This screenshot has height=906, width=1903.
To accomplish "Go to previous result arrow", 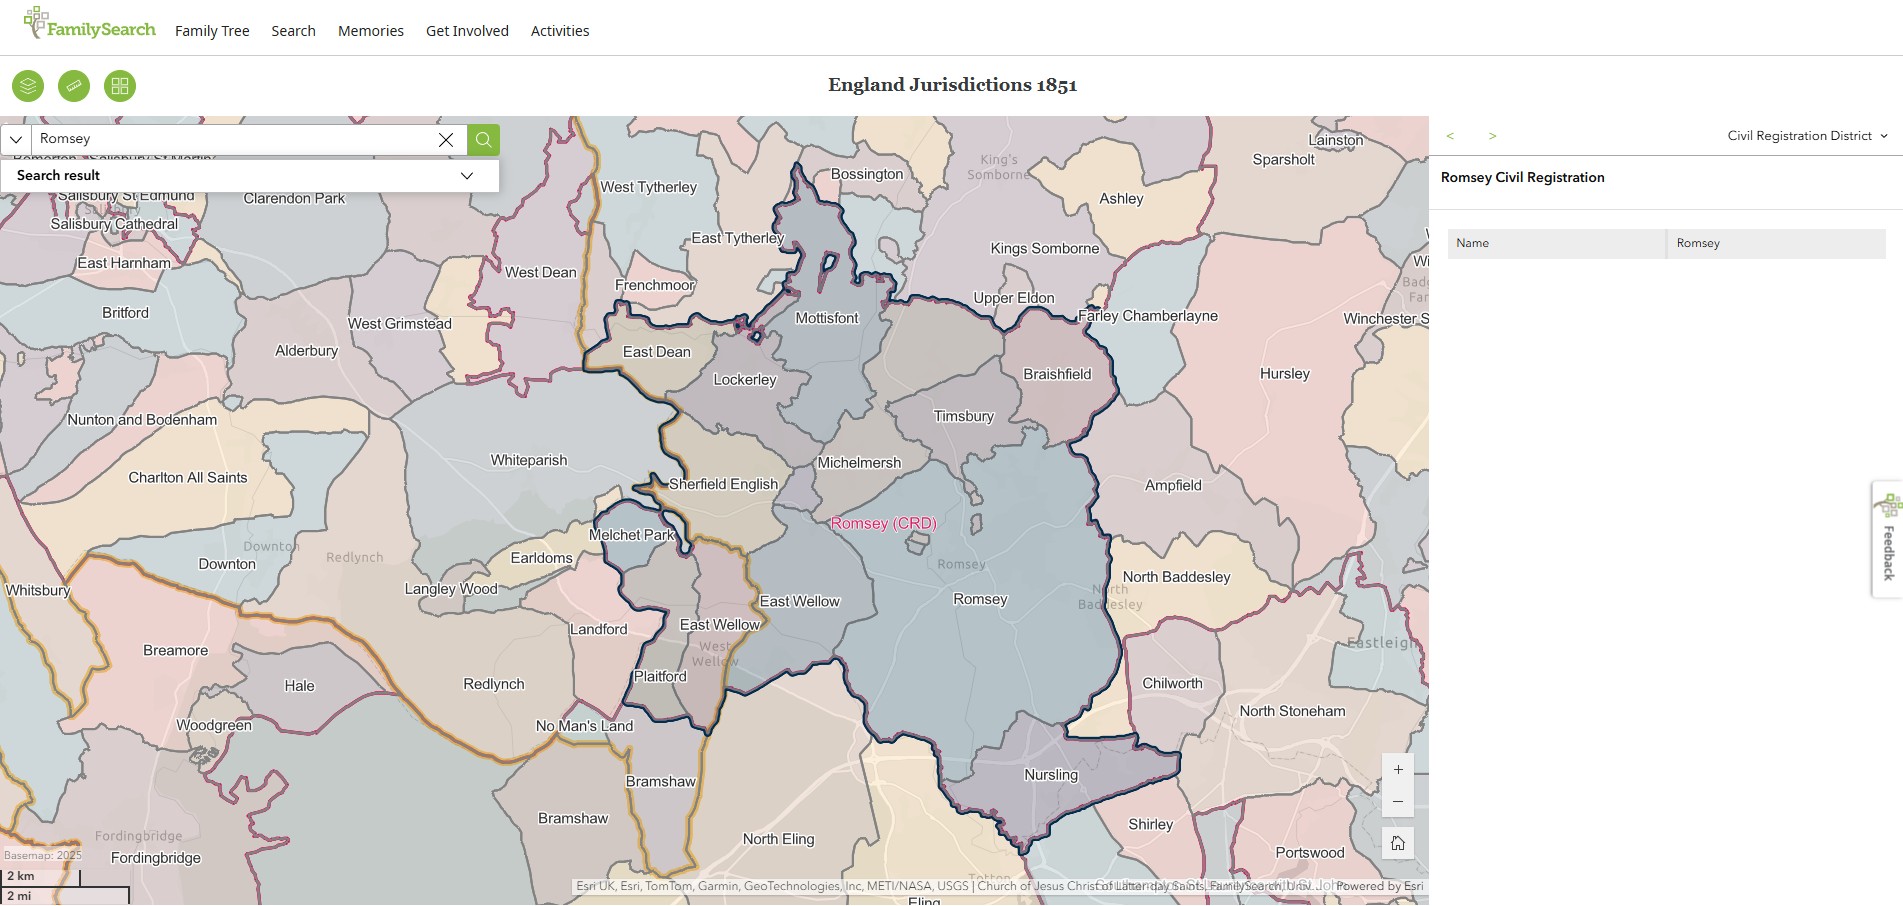I will (1450, 136).
